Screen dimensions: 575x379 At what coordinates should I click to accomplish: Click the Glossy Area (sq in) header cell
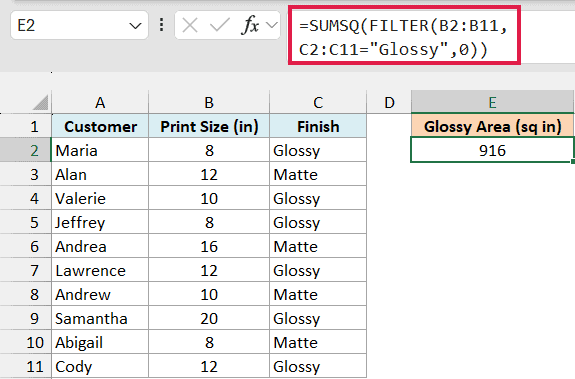click(x=492, y=126)
